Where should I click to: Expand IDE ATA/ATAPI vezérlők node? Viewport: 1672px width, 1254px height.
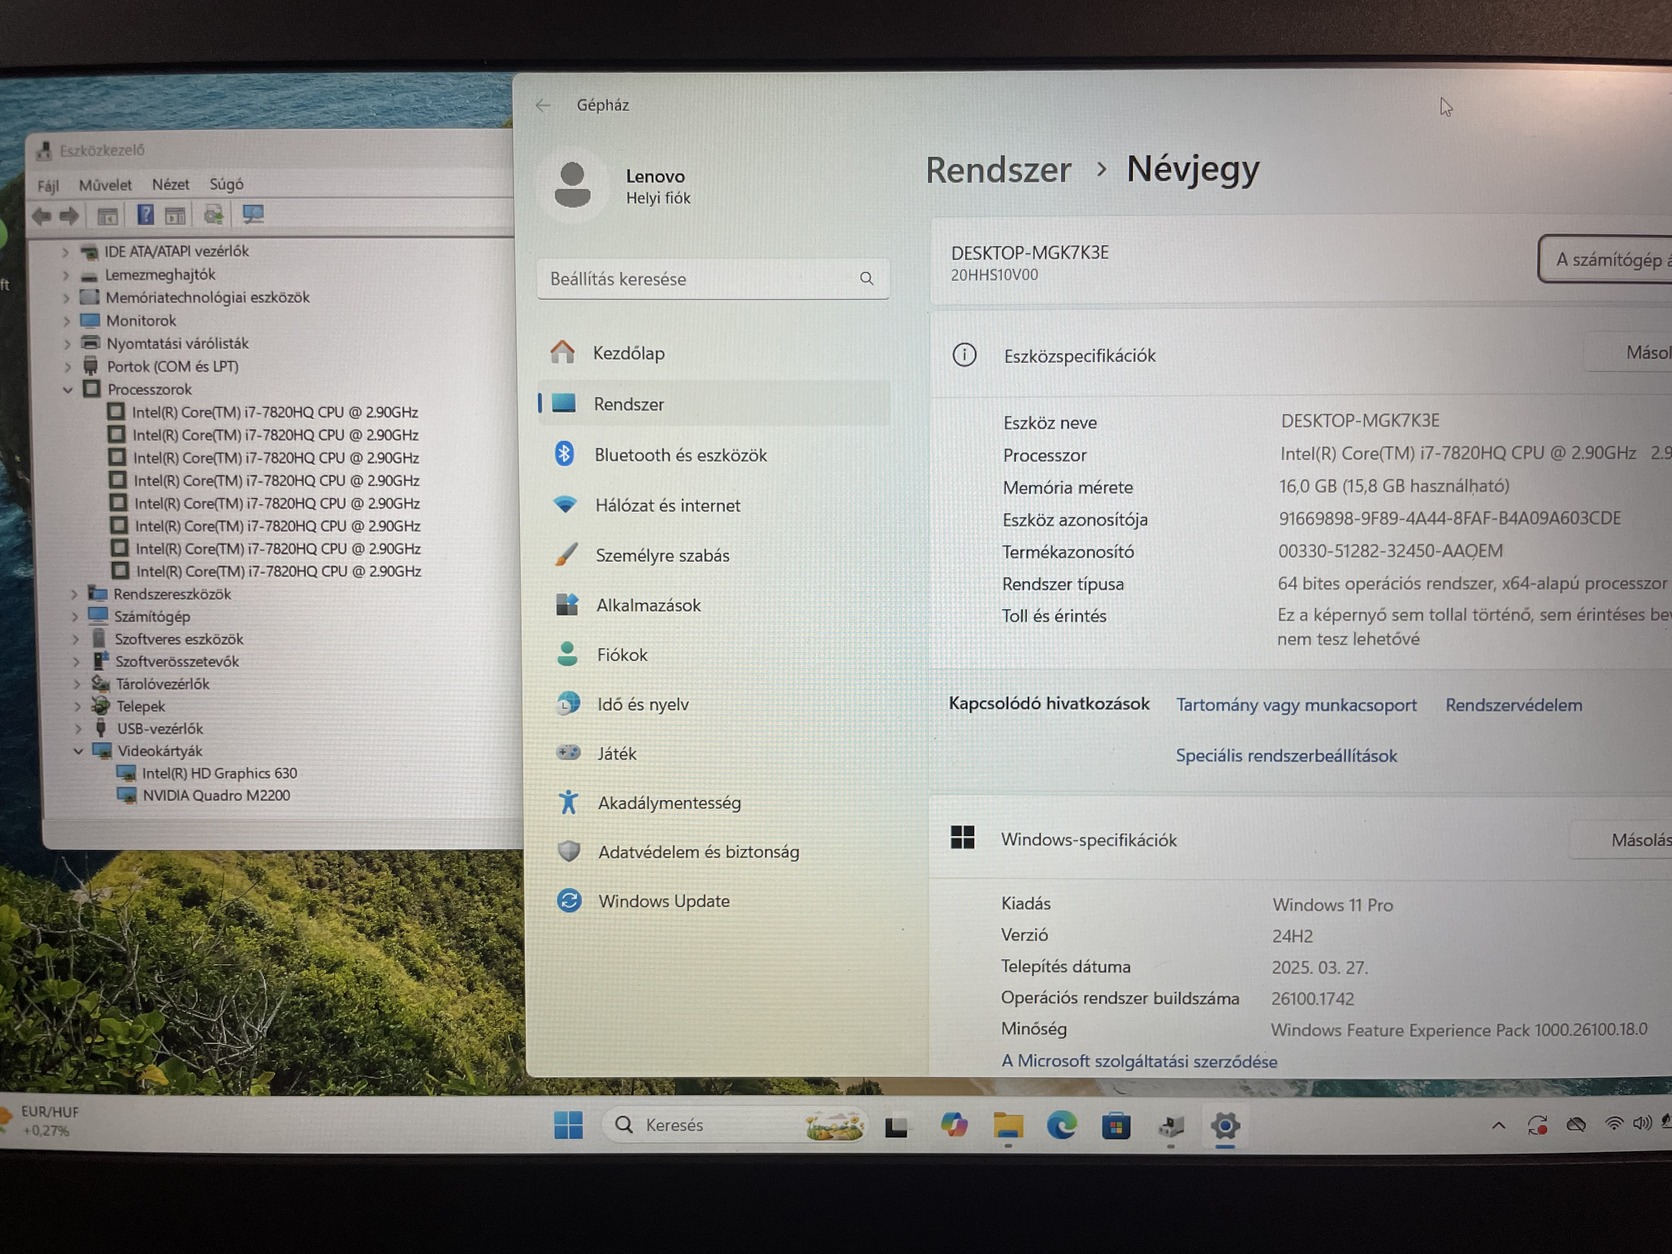tap(66, 252)
